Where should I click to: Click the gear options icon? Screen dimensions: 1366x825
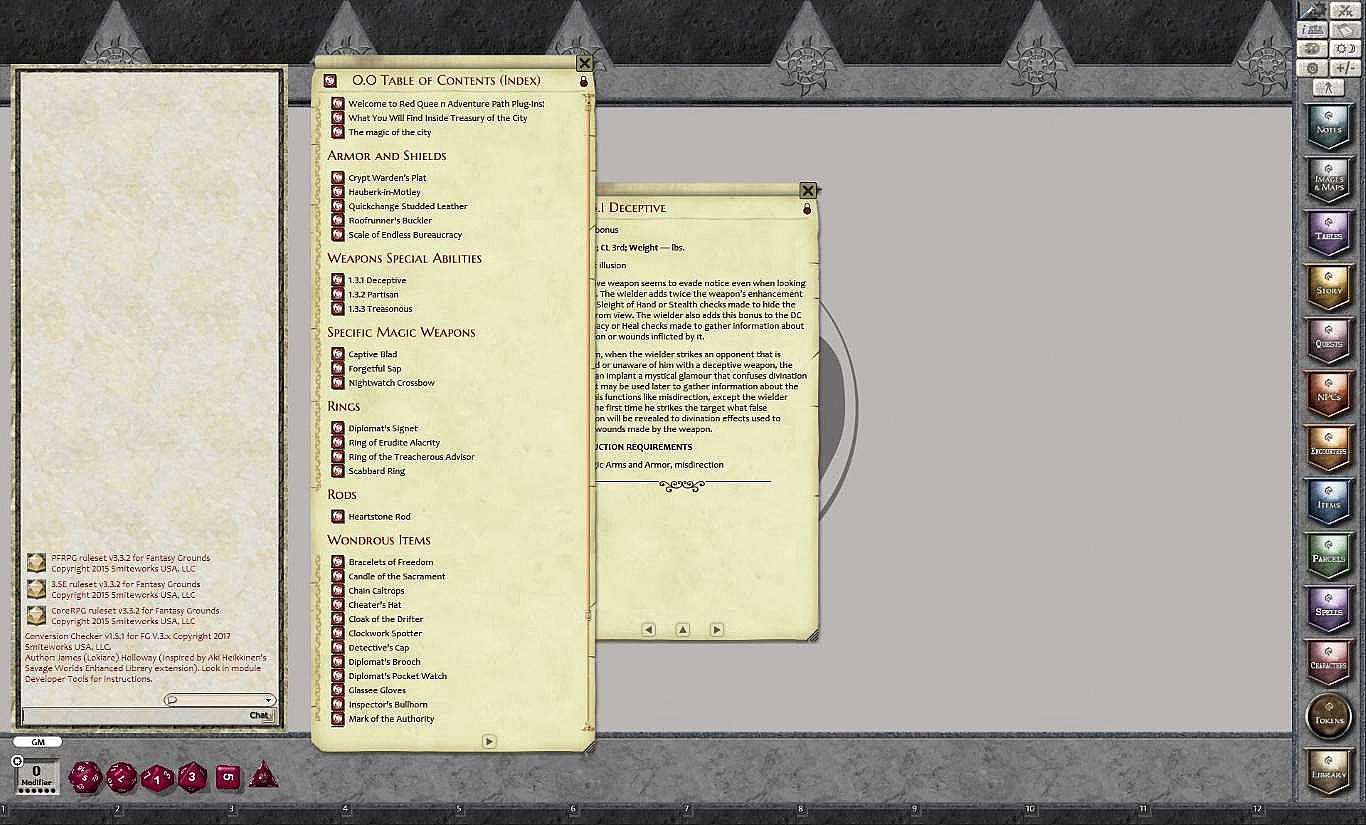pyautogui.click(x=1313, y=68)
